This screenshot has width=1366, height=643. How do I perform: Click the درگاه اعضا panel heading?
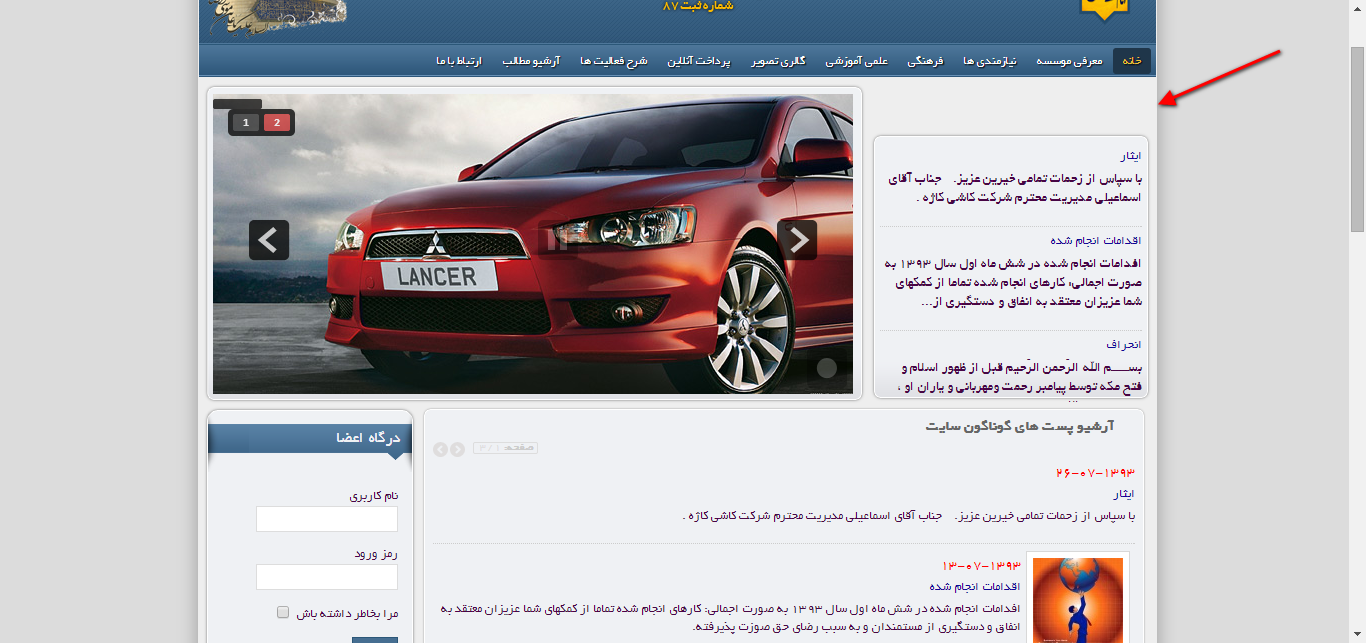(368, 438)
